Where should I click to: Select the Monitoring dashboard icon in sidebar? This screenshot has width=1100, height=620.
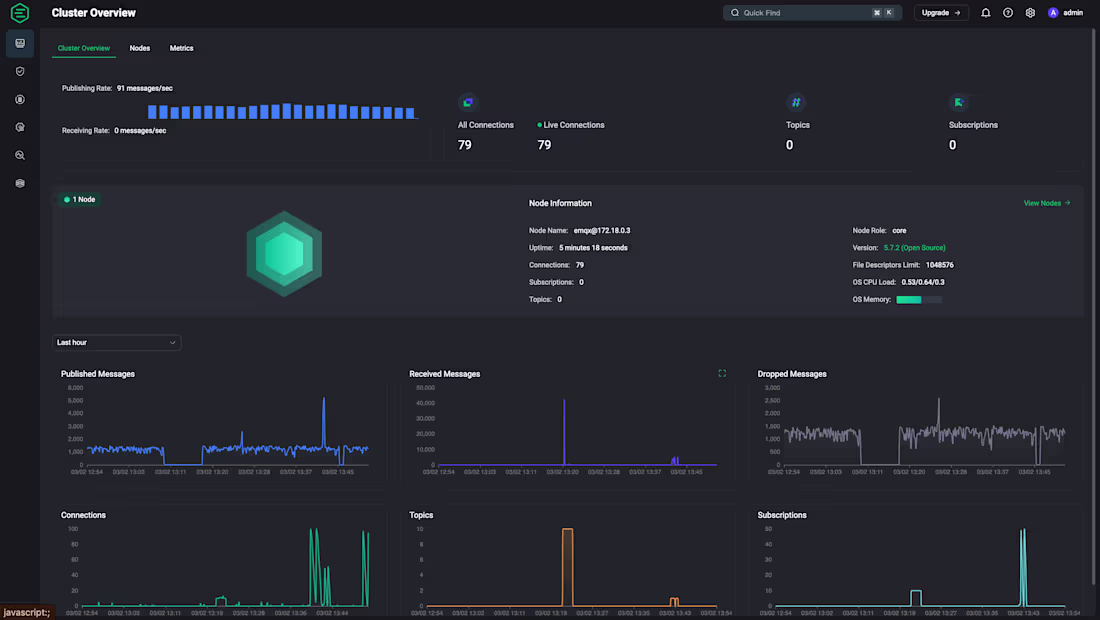tap(19, 43)
